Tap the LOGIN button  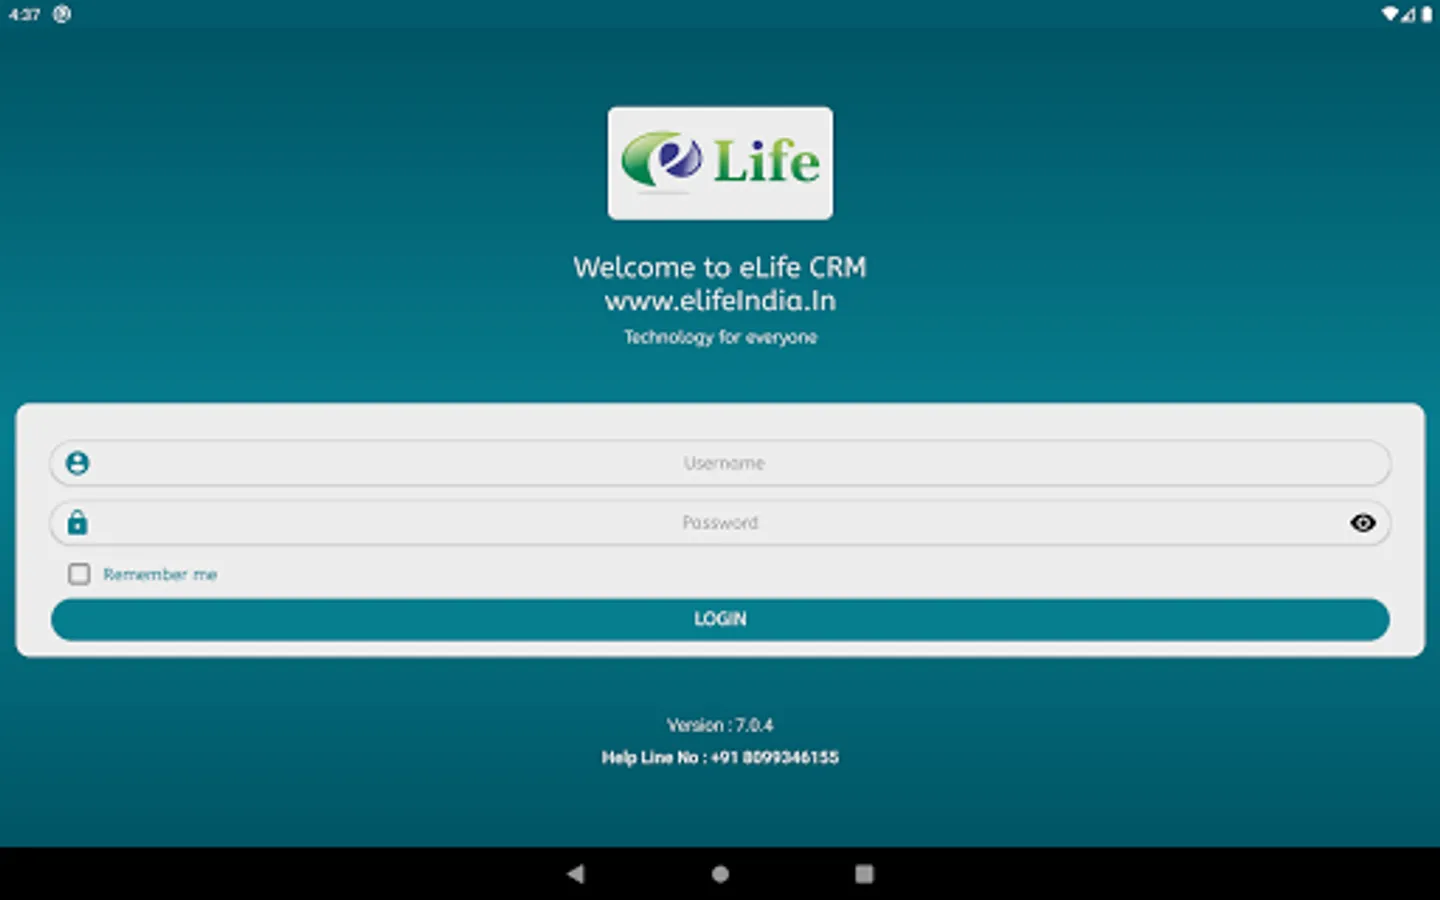[720, 619]
